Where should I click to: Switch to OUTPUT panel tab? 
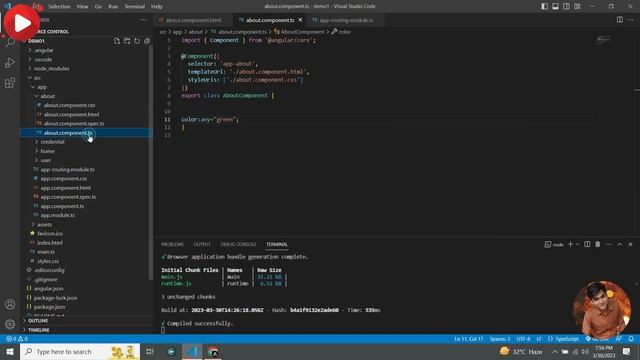coord(202,244)
